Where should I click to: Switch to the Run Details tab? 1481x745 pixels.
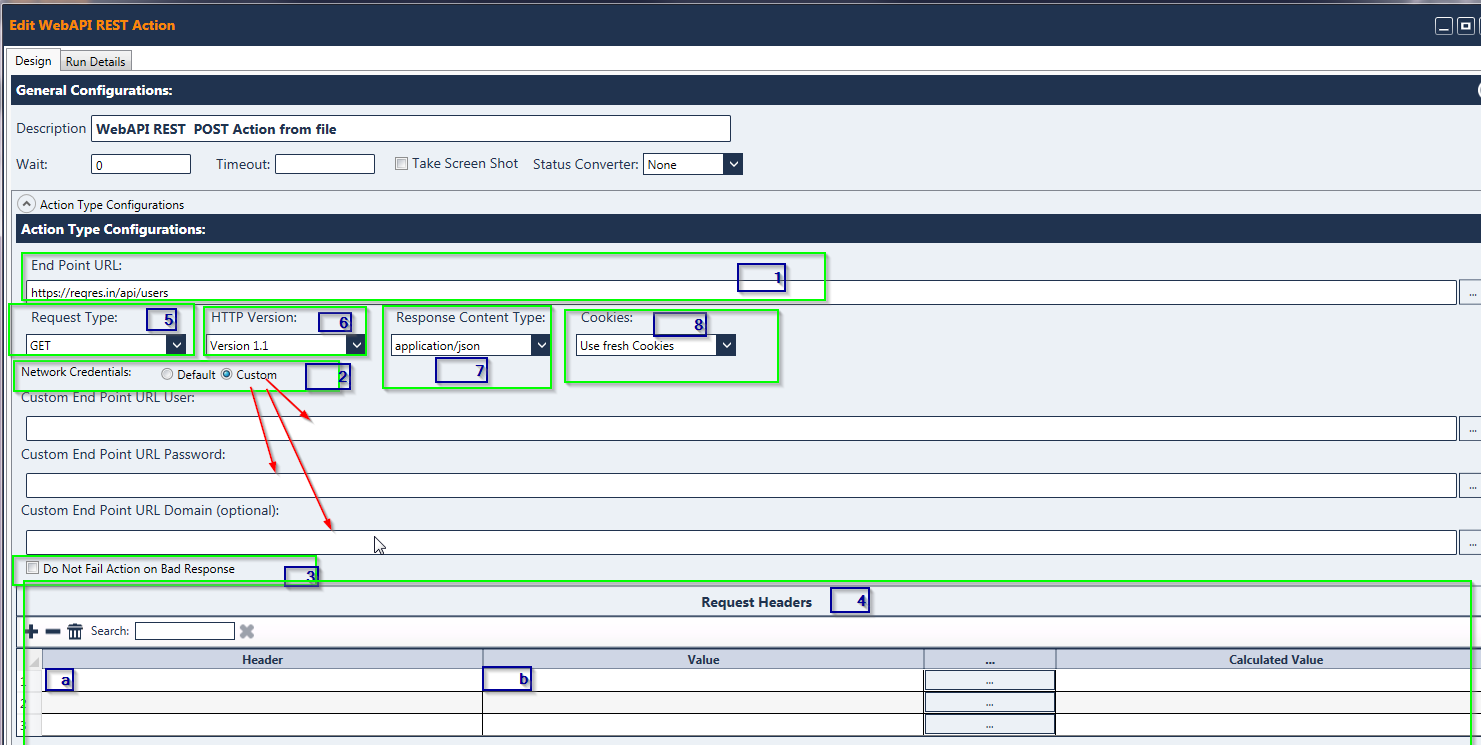click(x=96, y=61)
